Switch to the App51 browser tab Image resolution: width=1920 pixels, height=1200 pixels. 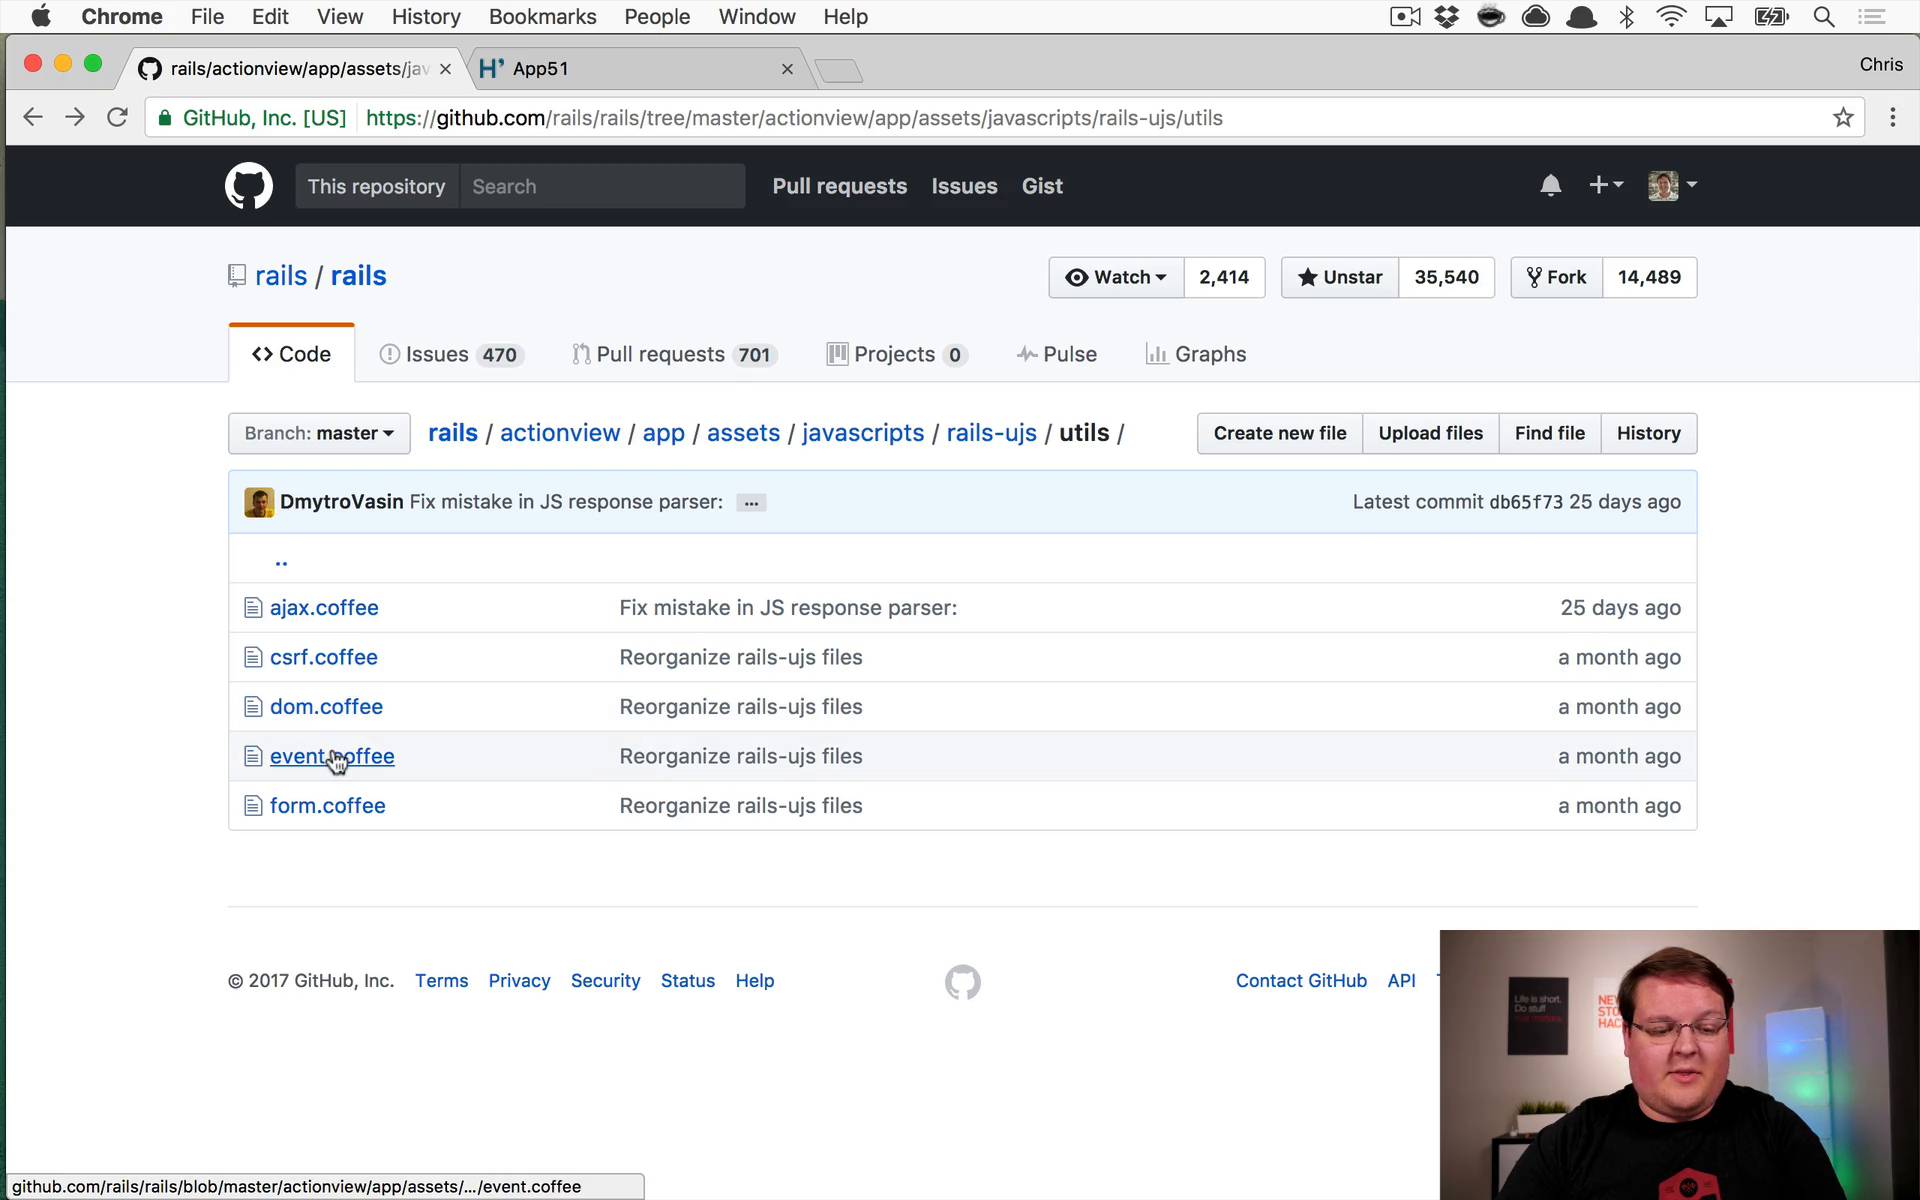coord(635,69)
